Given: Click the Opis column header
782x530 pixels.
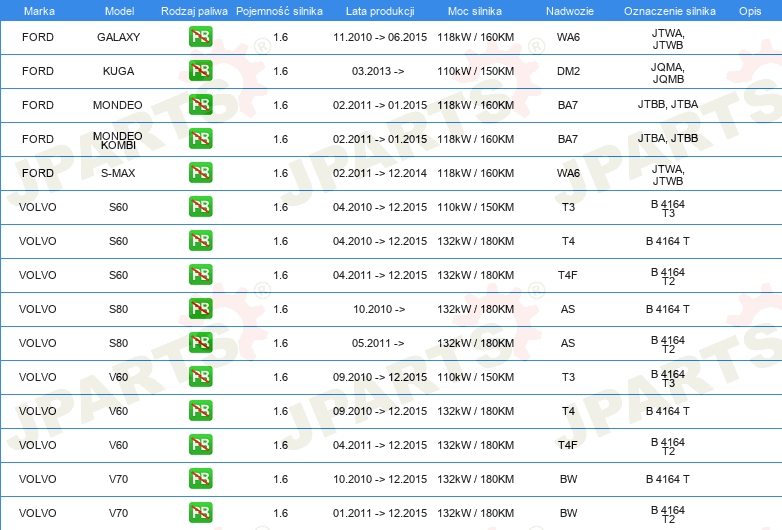Looking at the screenshot, I should pos(749,10).
